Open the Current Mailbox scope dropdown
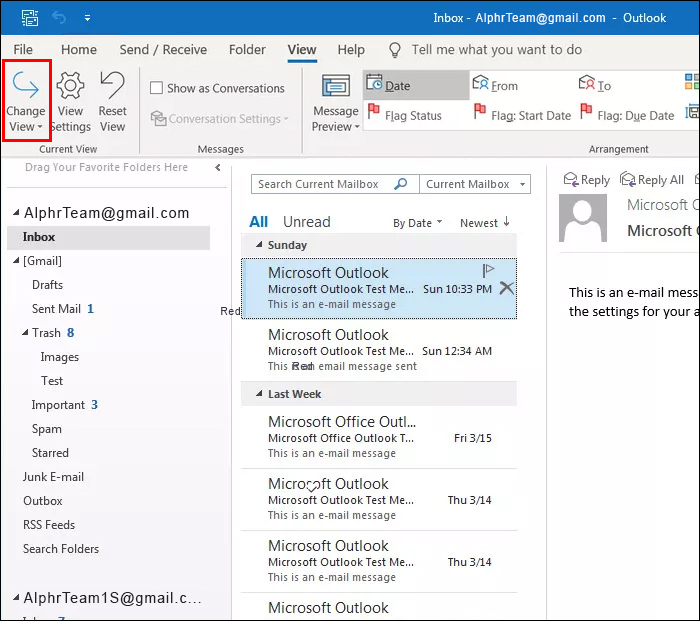700x621 pixels. click(x=475, y=184)
